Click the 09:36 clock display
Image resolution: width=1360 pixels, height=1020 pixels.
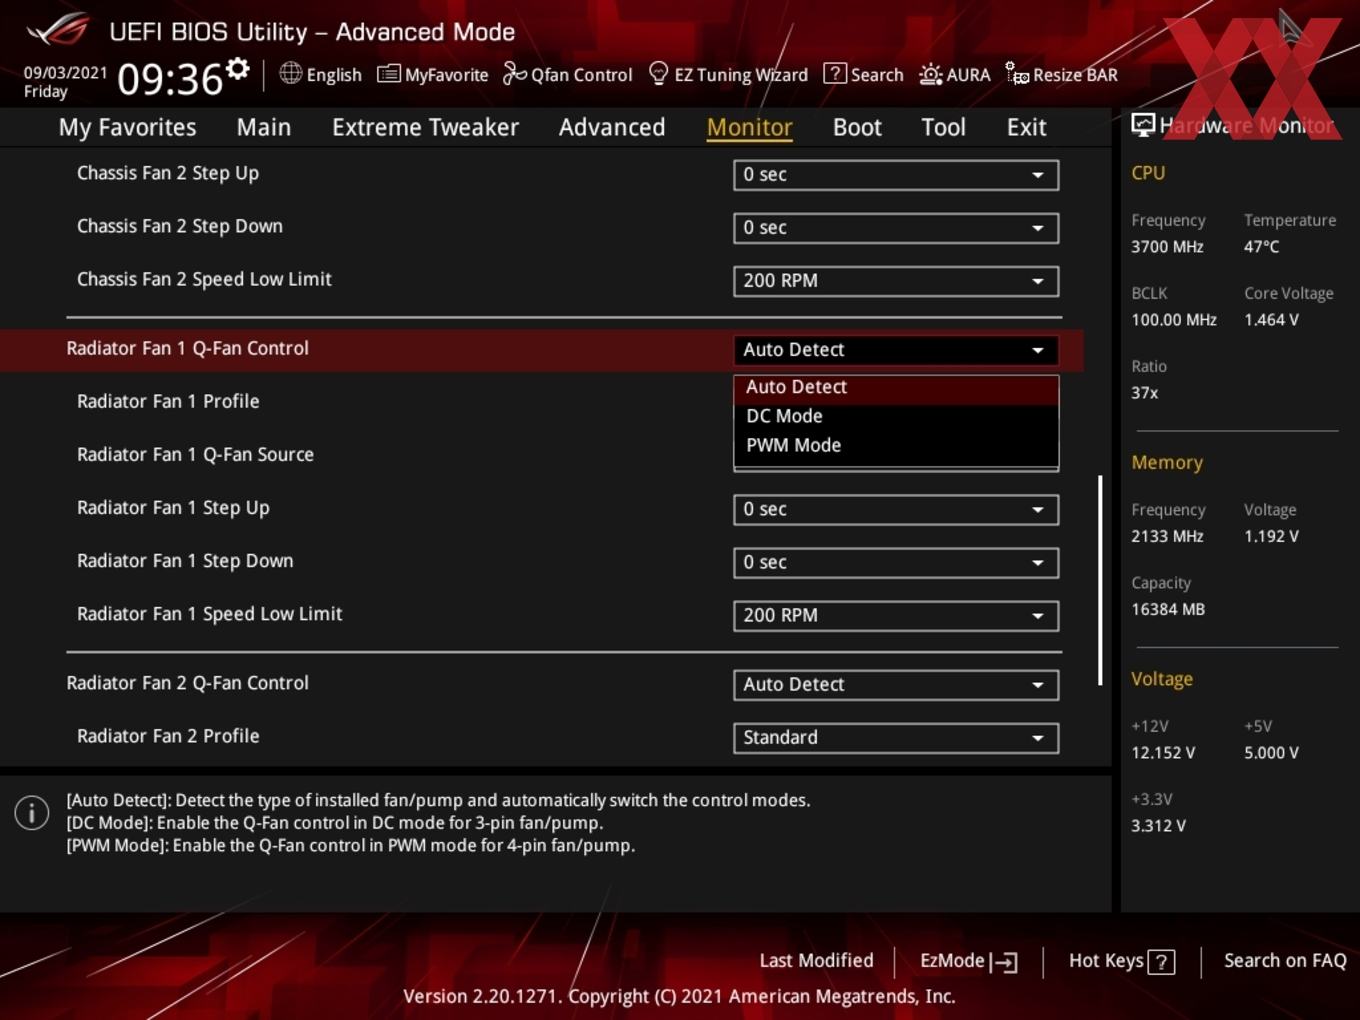pyautogui.click(x=170, y=79)
